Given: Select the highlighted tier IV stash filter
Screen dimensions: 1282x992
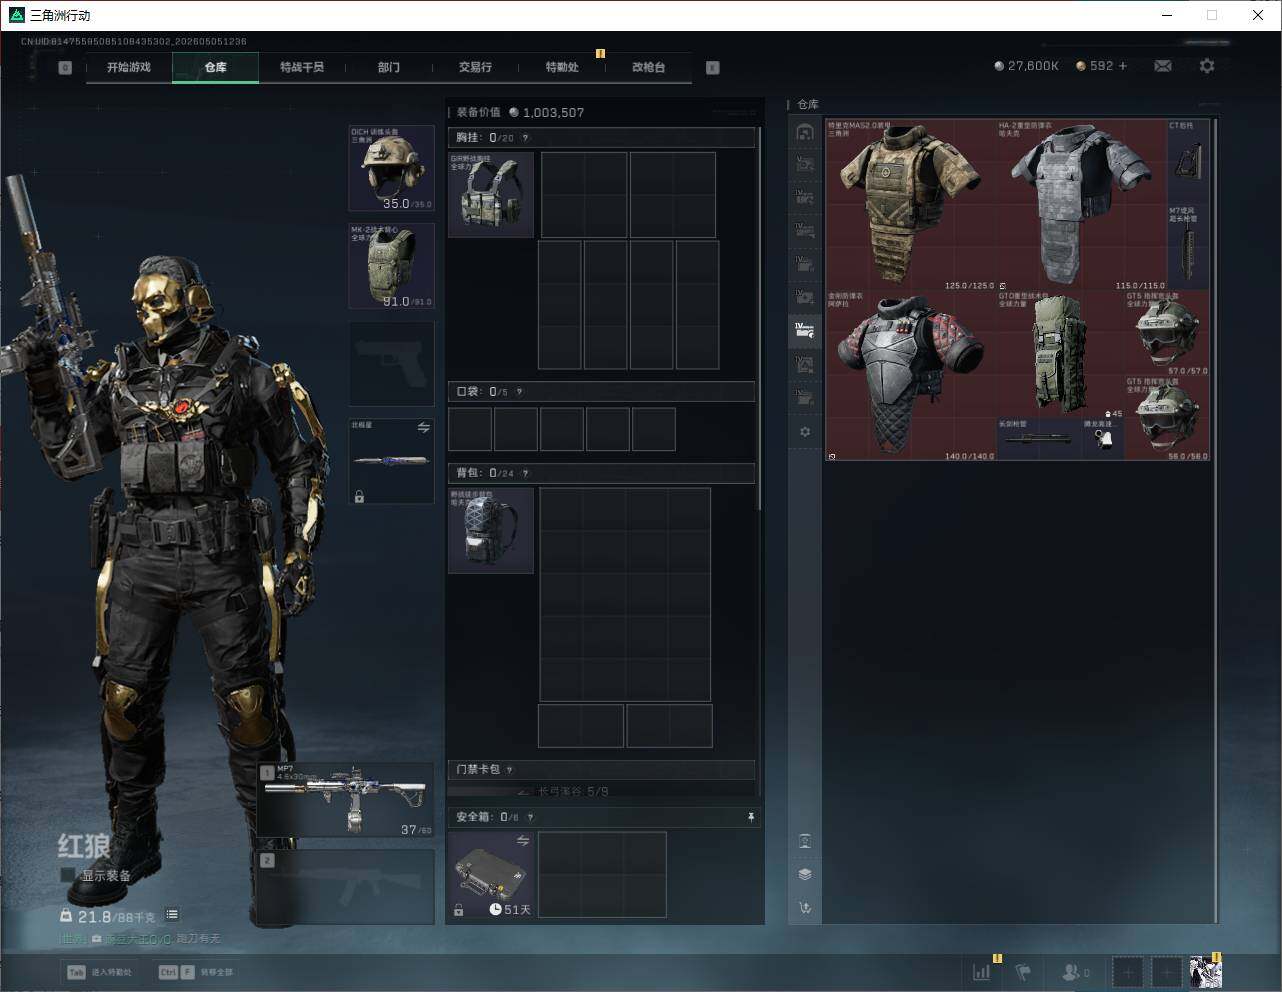Looking at the screenshot, I should [x=805, y=329].
